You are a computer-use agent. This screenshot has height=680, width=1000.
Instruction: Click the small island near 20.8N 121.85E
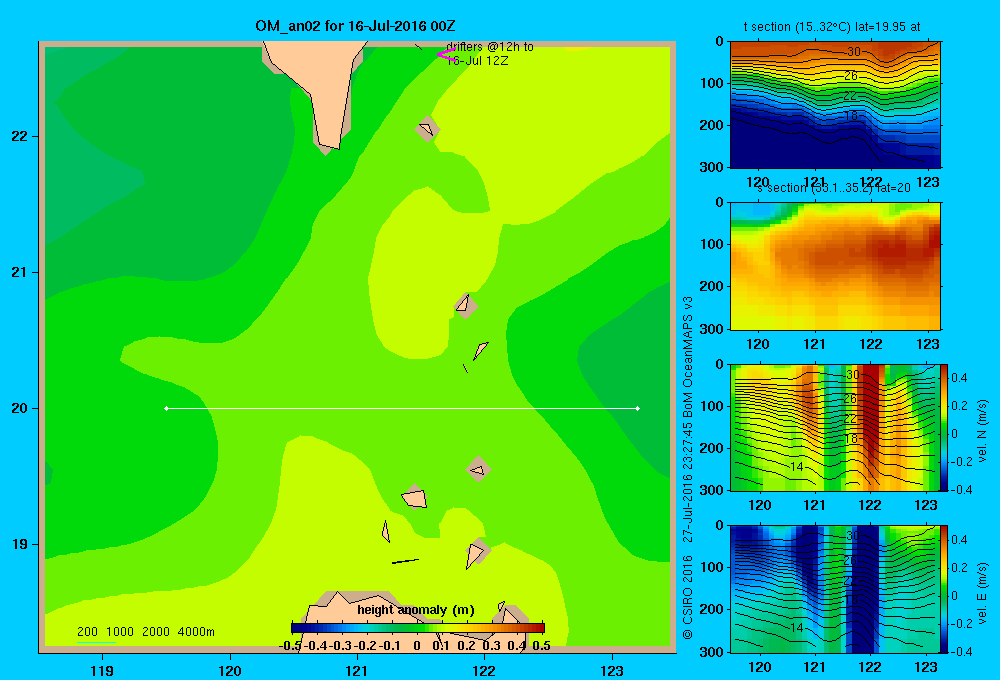(x=466, y=305)
